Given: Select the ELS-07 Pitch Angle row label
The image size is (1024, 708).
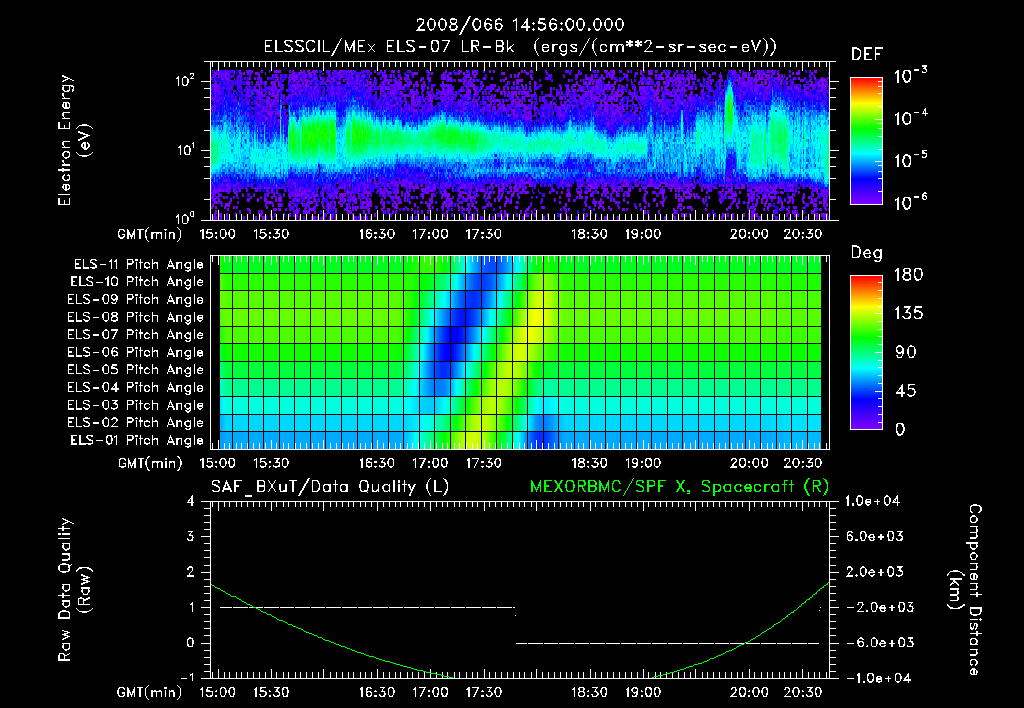Looking at the screenshot, I should [136, 335].
